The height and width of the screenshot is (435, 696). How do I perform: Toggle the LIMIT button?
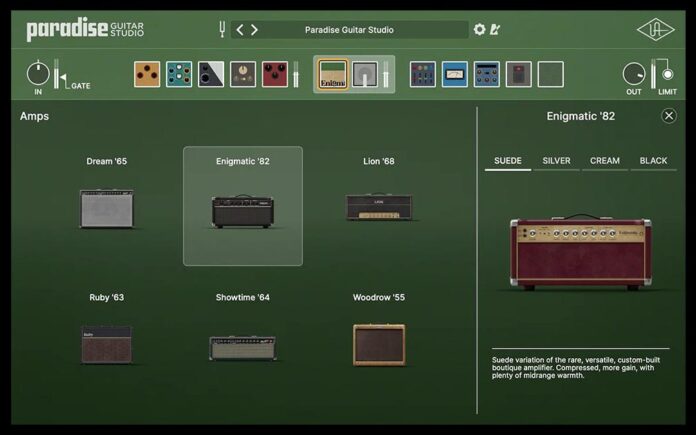click(x=668, y=75)
